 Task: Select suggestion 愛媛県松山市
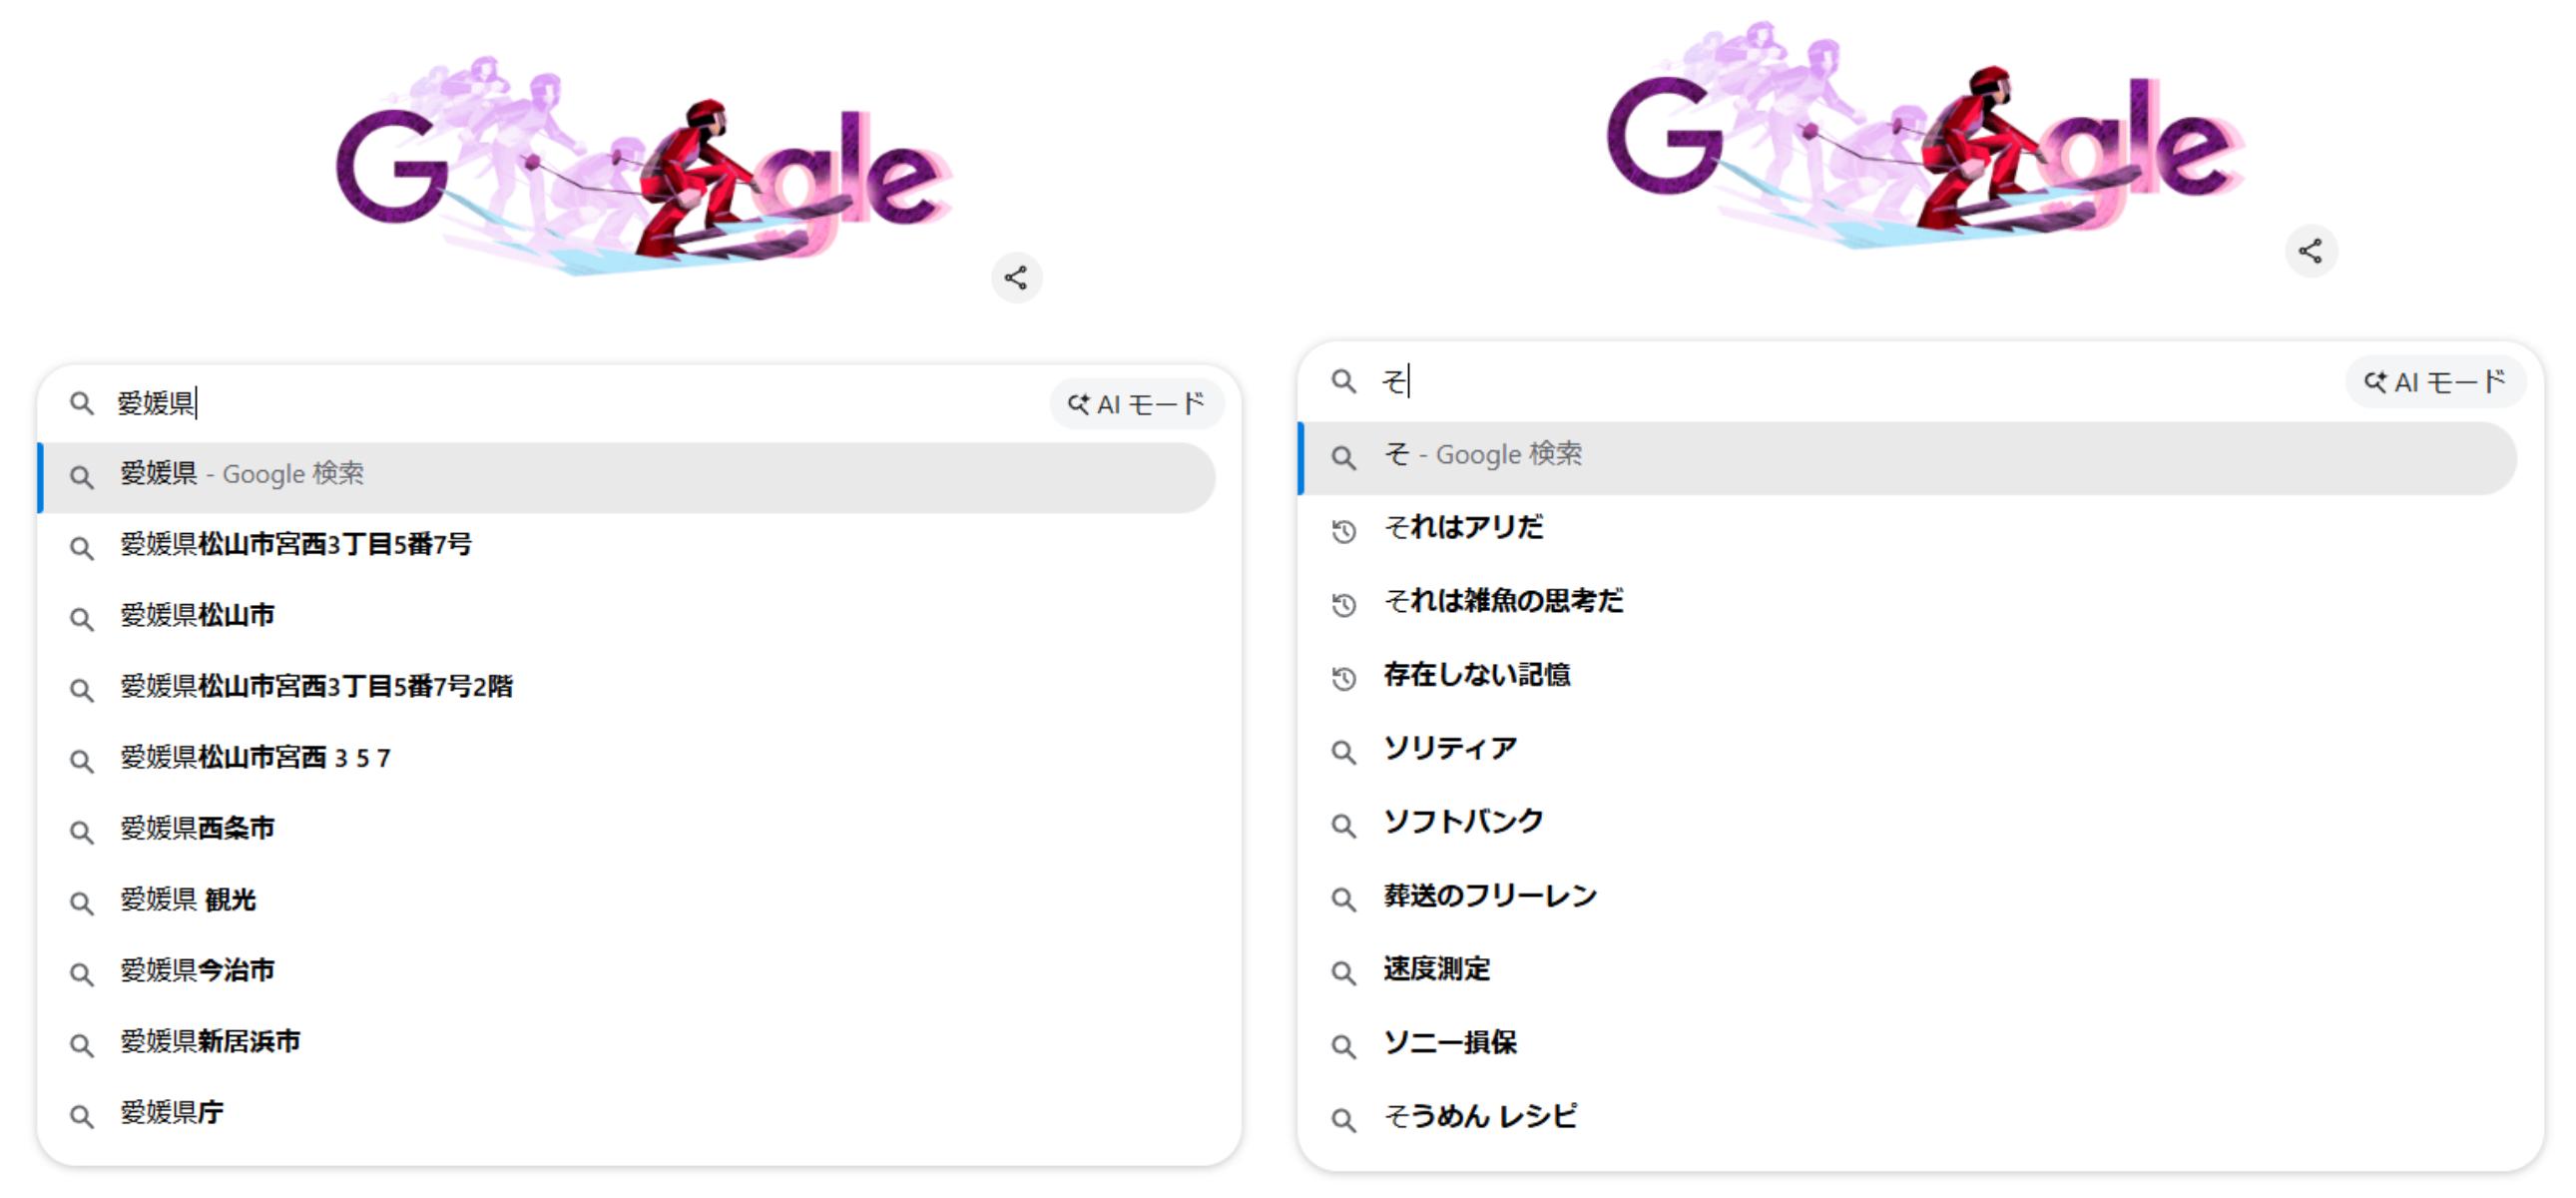[198, 616]
